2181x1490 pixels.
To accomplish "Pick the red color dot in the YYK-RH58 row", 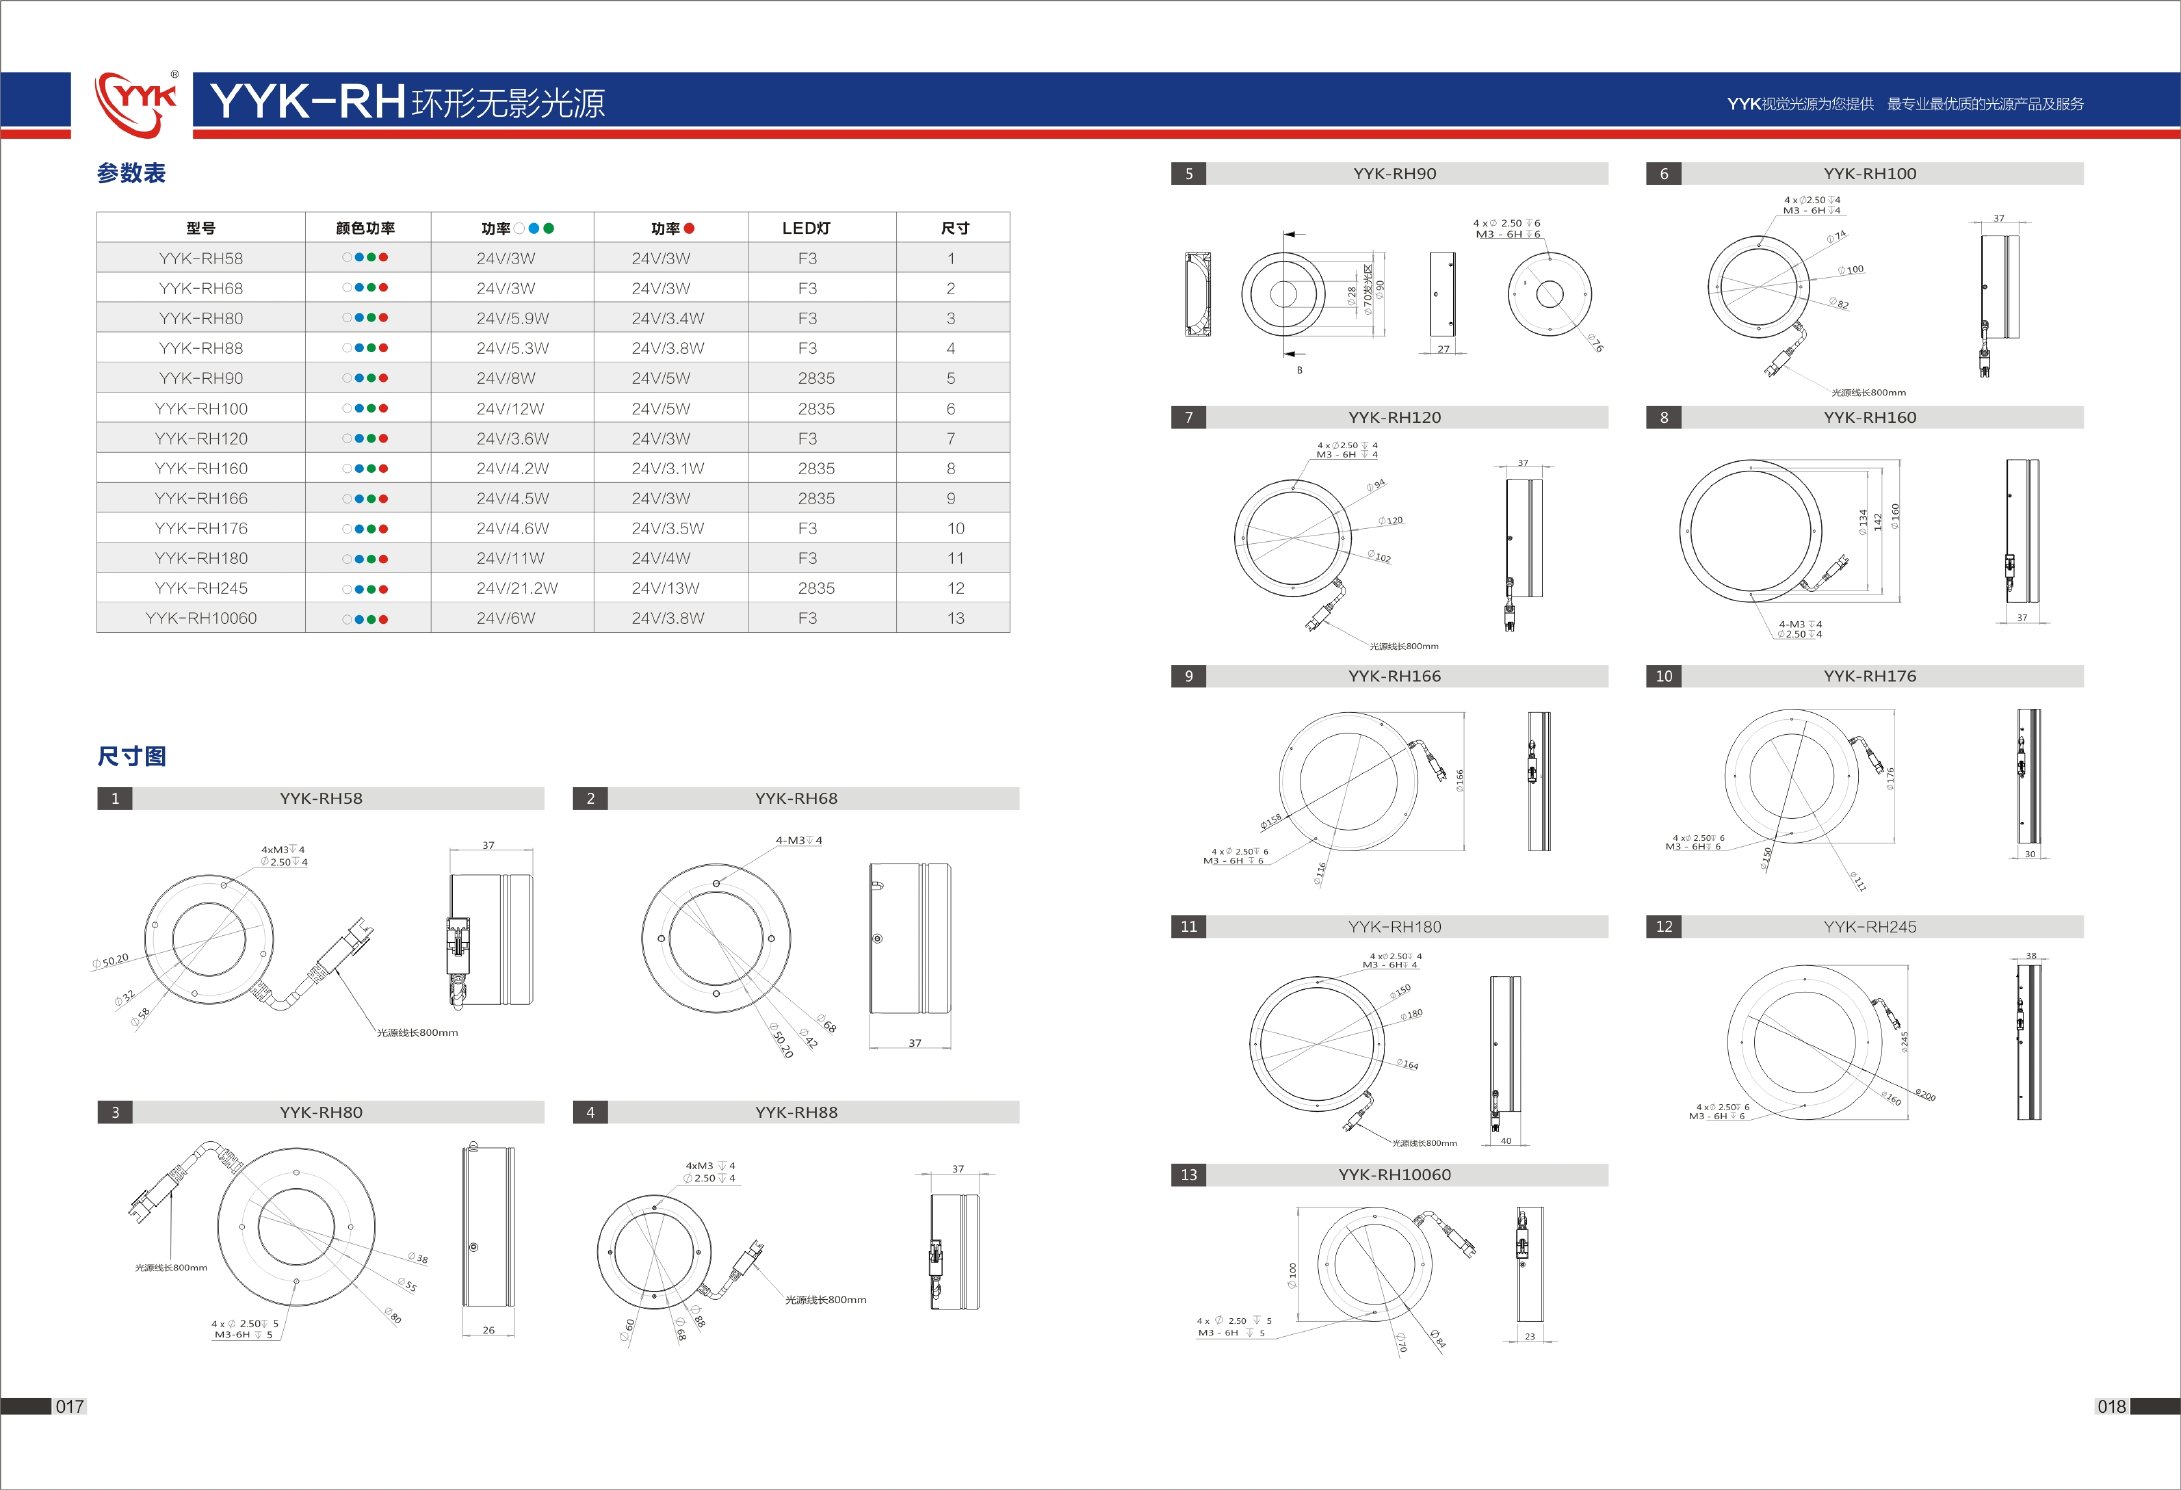I will coord(384,258).
